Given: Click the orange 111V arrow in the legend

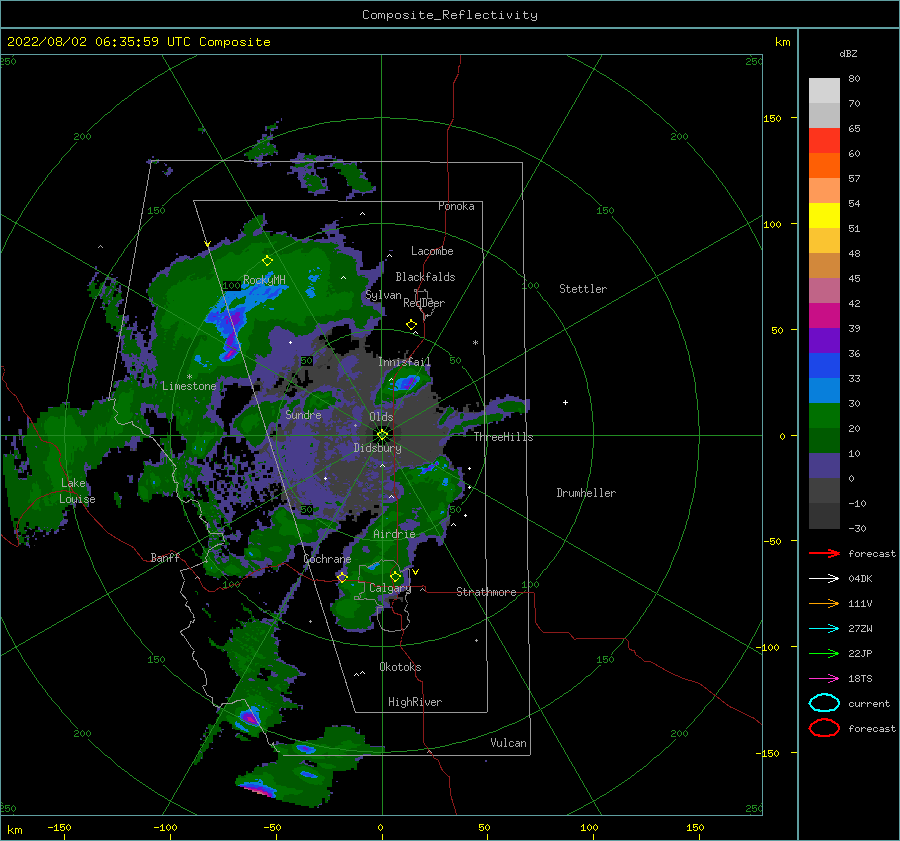Looking at the screenshot, I should pos(824,603).
